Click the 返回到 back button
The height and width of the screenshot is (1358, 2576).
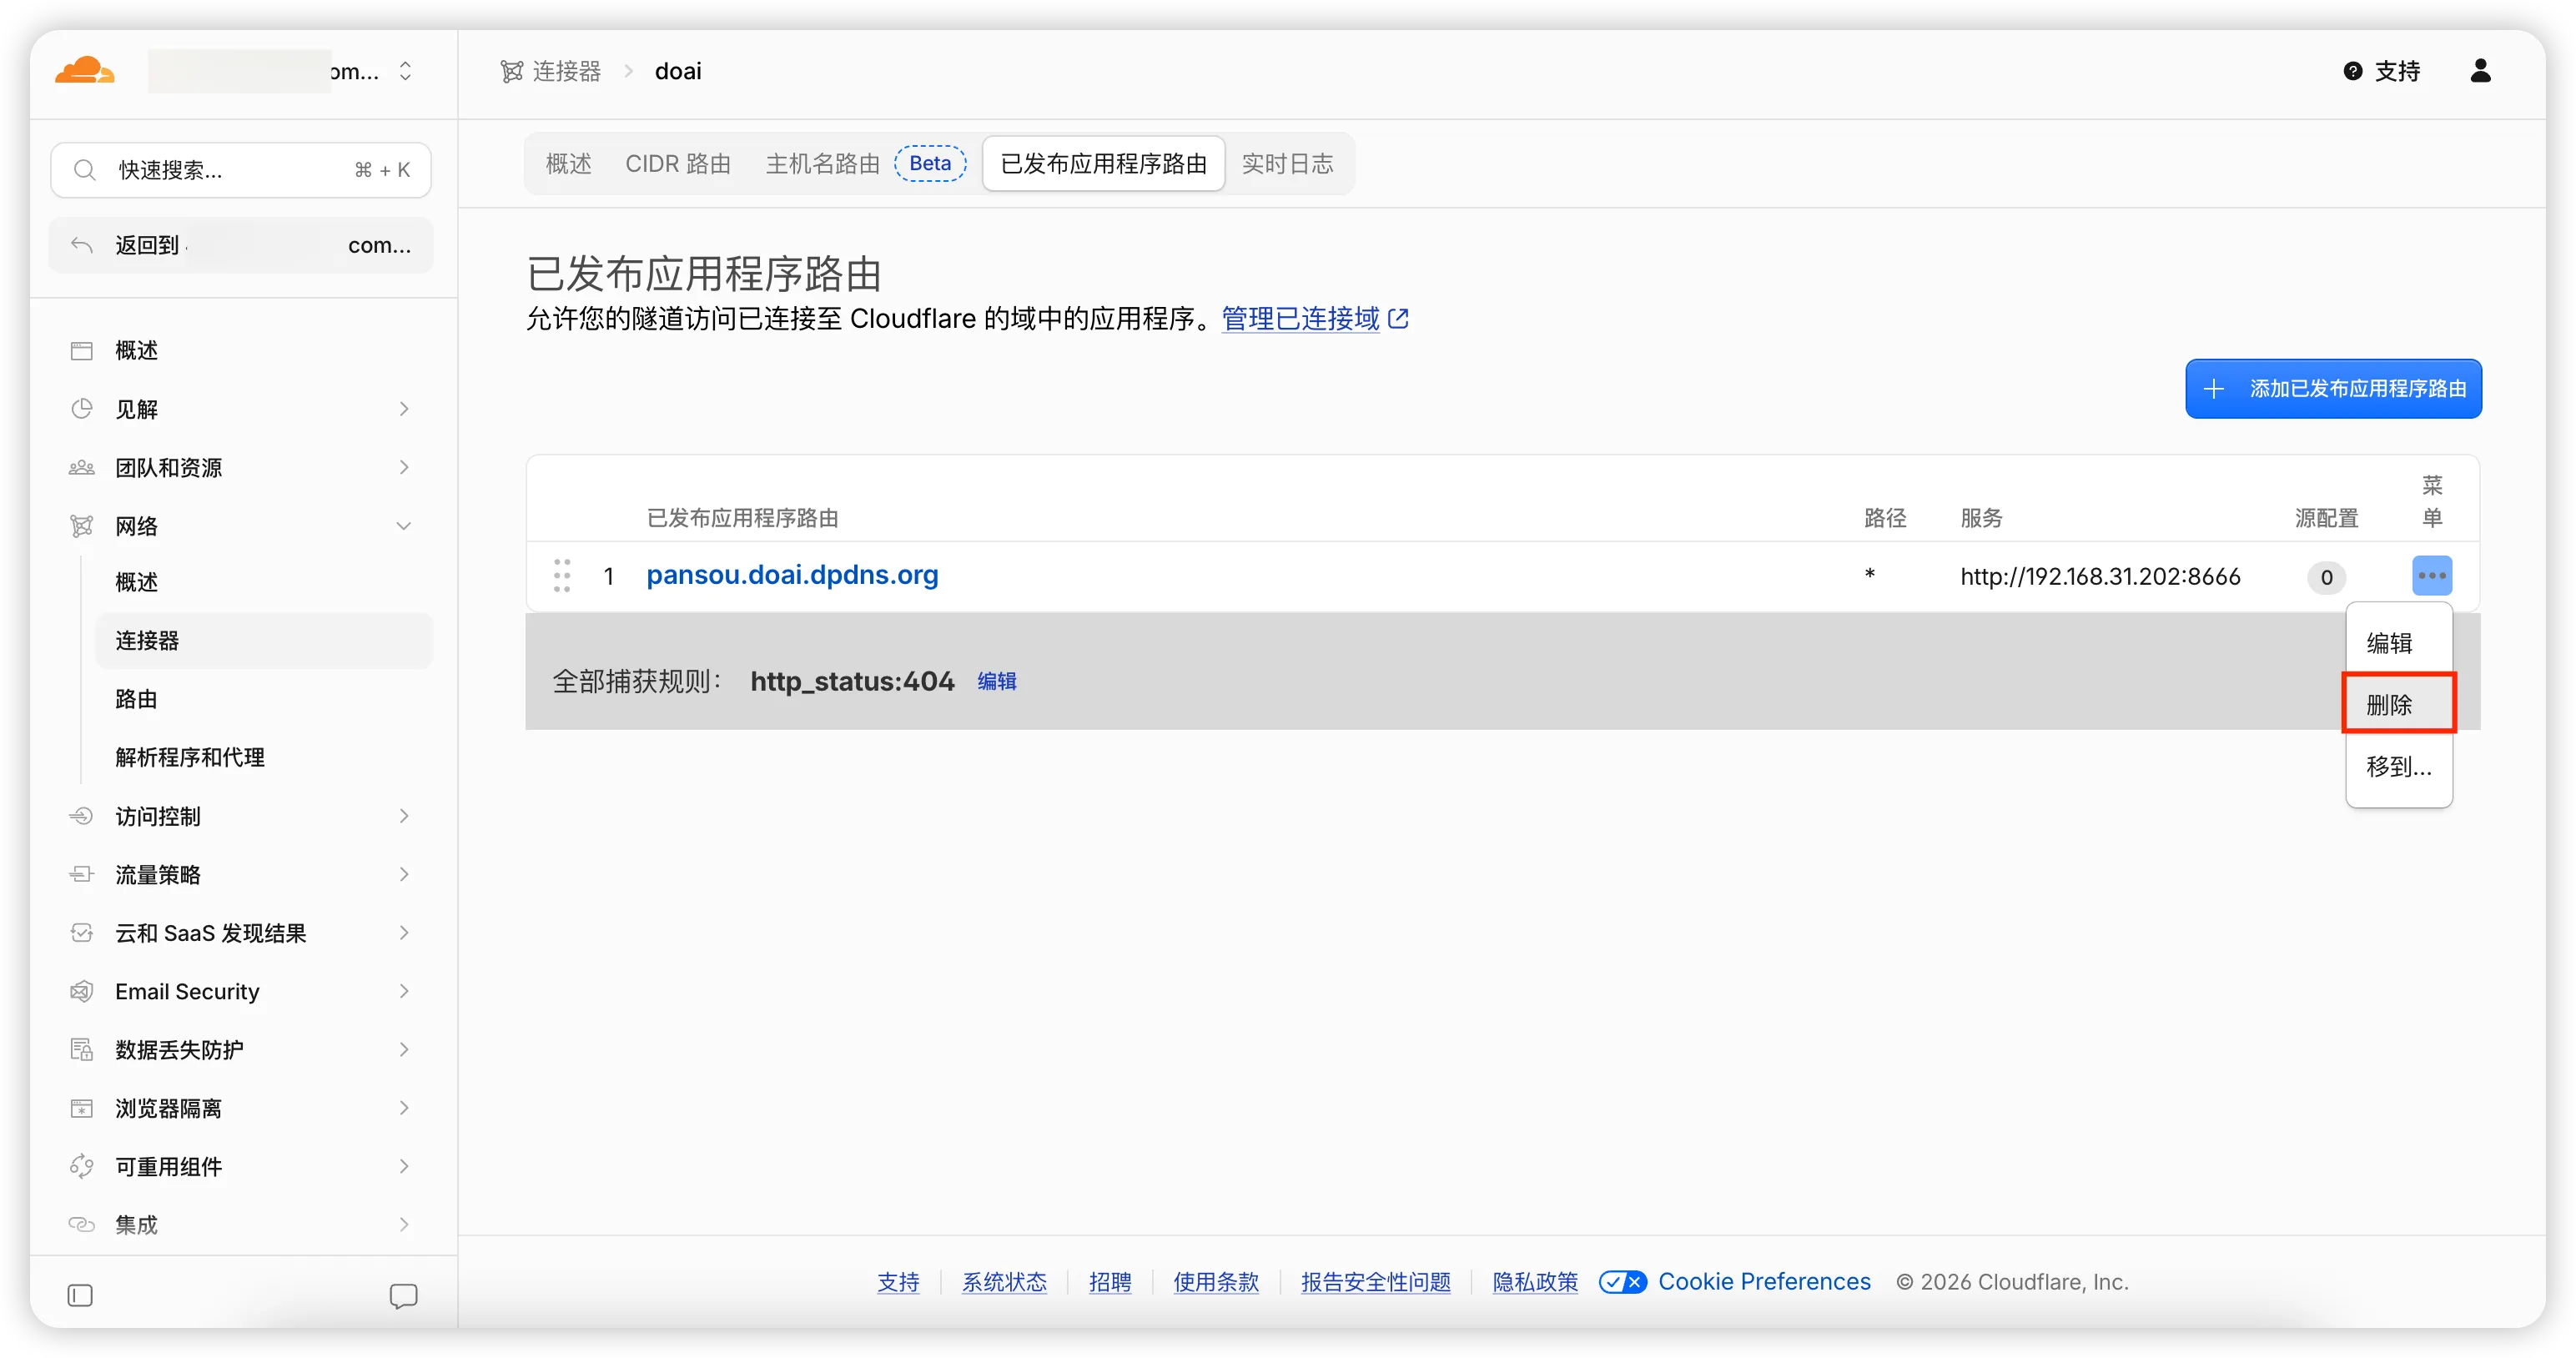(241, 245)
